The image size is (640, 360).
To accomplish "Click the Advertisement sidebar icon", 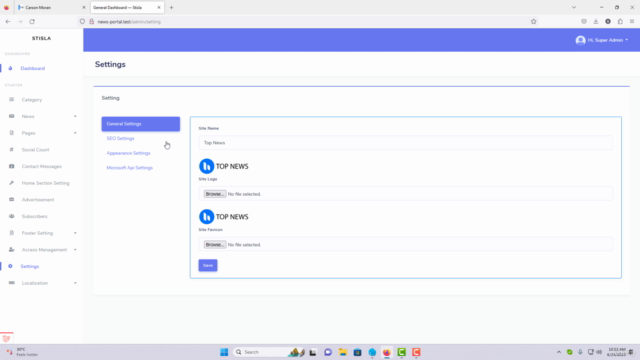I will pyautogui.click(x=11, y=200).
